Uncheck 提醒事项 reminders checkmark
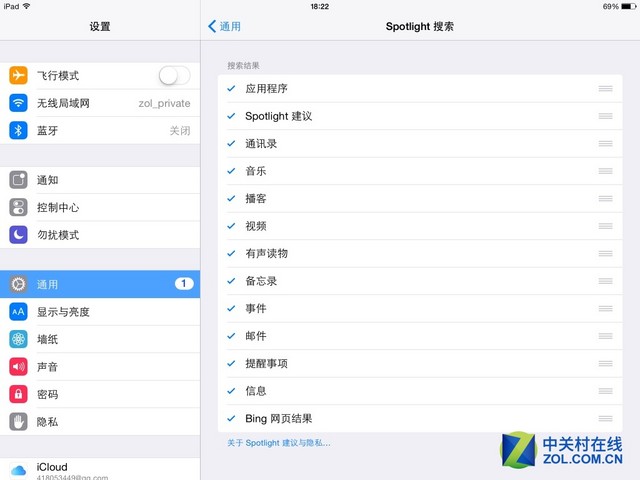The height and width of the screenshot is (480, 640). [231, 363]
